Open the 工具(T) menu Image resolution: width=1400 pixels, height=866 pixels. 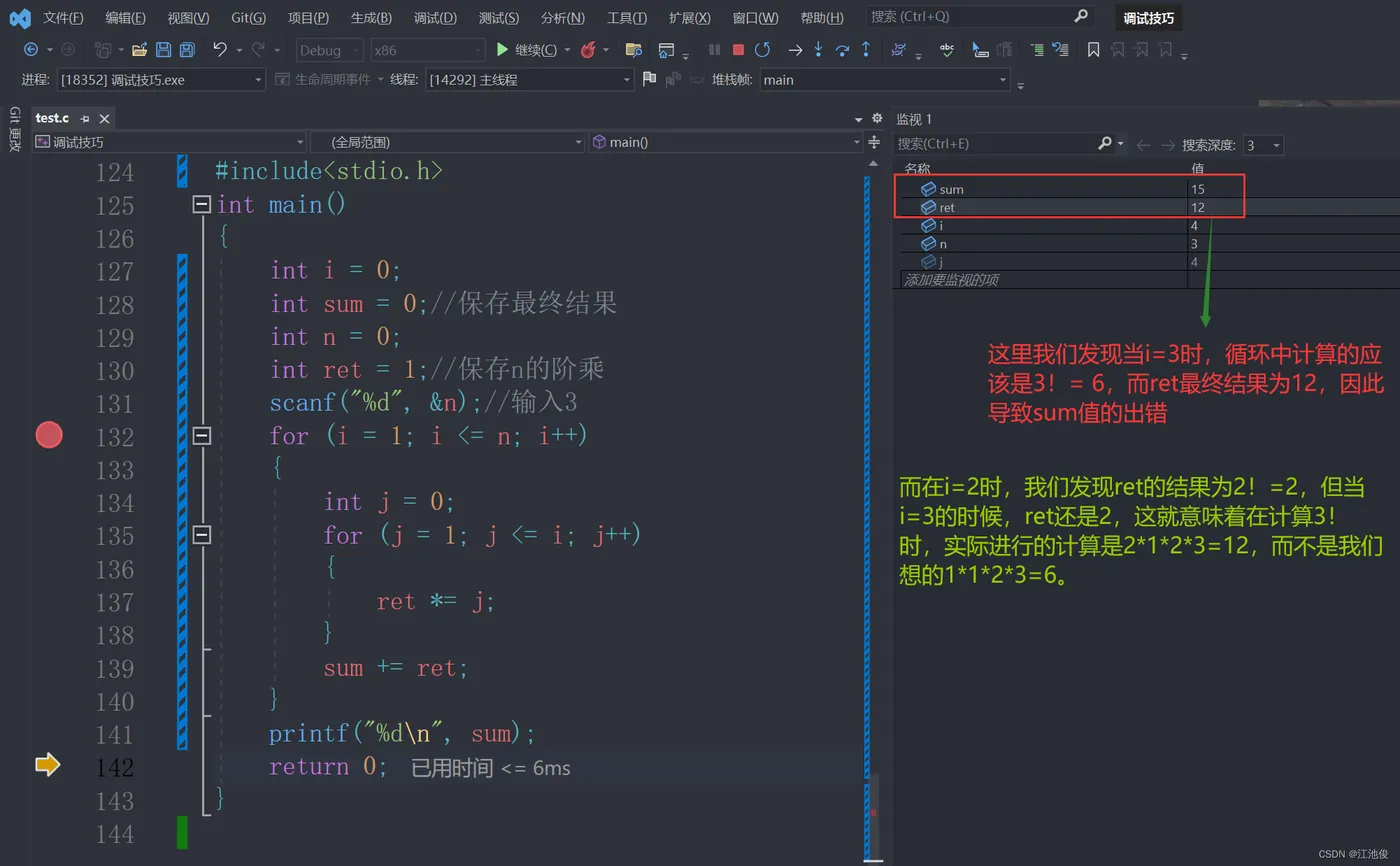click(x=626, y=17)
